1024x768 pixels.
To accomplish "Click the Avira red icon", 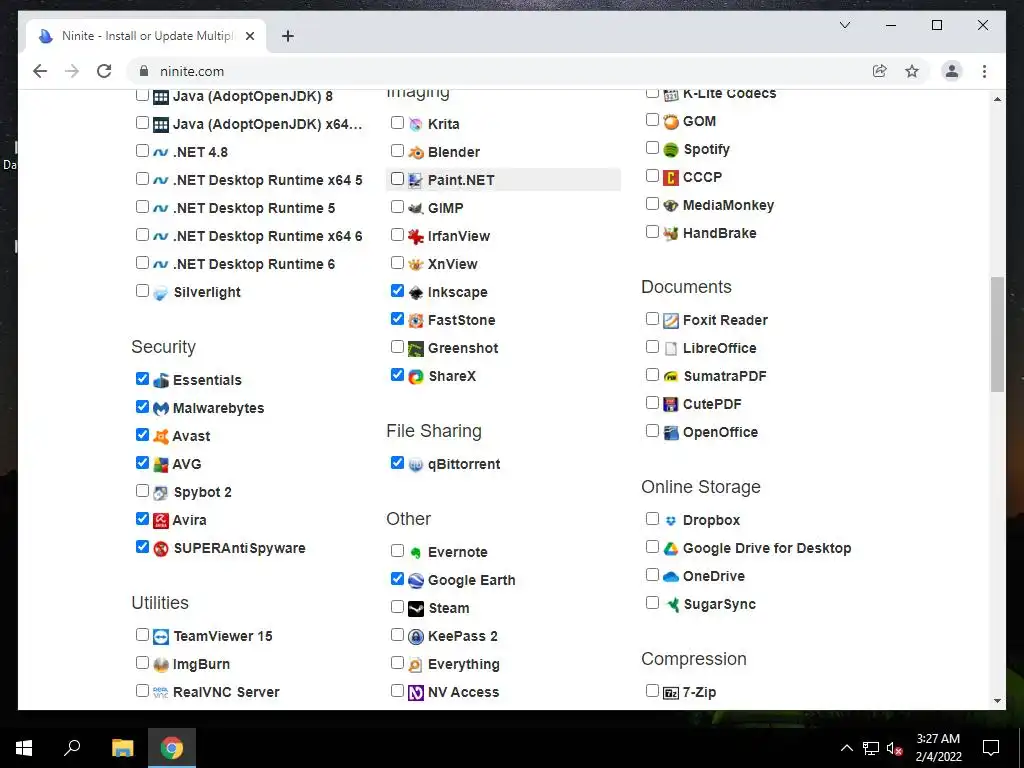I will [x=161, y=520].
